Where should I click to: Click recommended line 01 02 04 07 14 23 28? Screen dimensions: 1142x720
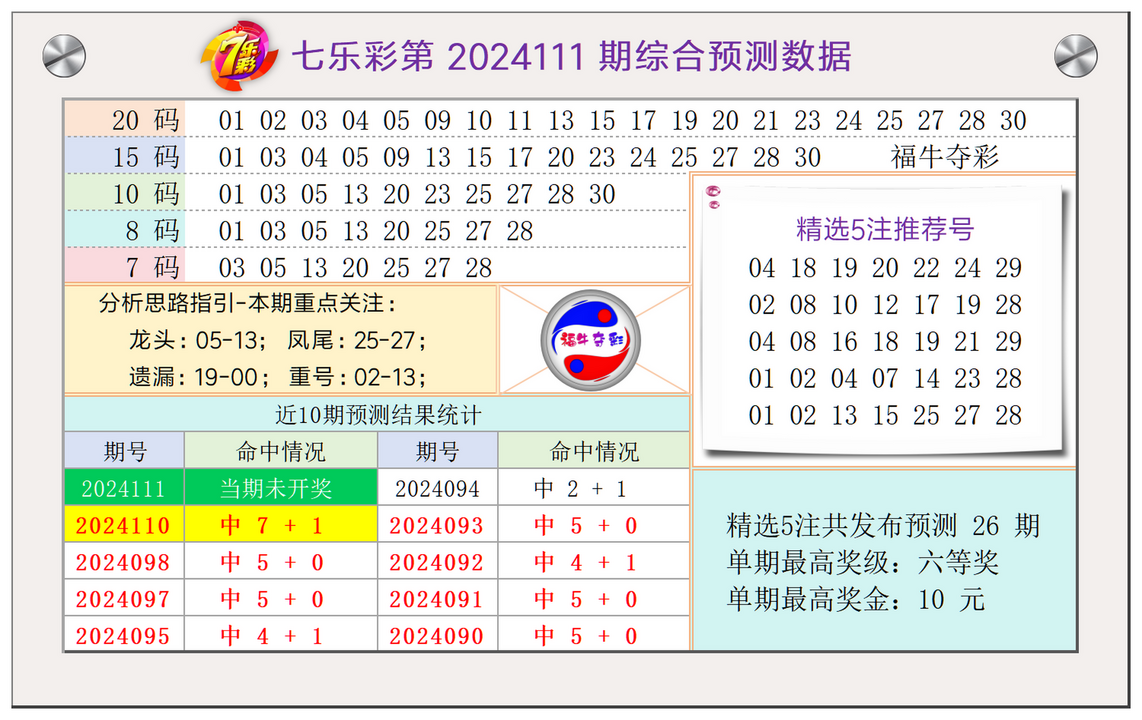click(x=885, y=379)
